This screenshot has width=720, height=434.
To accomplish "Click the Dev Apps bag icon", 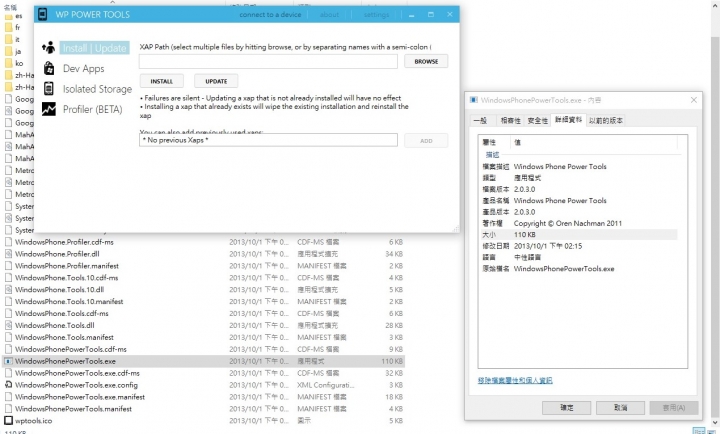I will (x=49, y=68).
